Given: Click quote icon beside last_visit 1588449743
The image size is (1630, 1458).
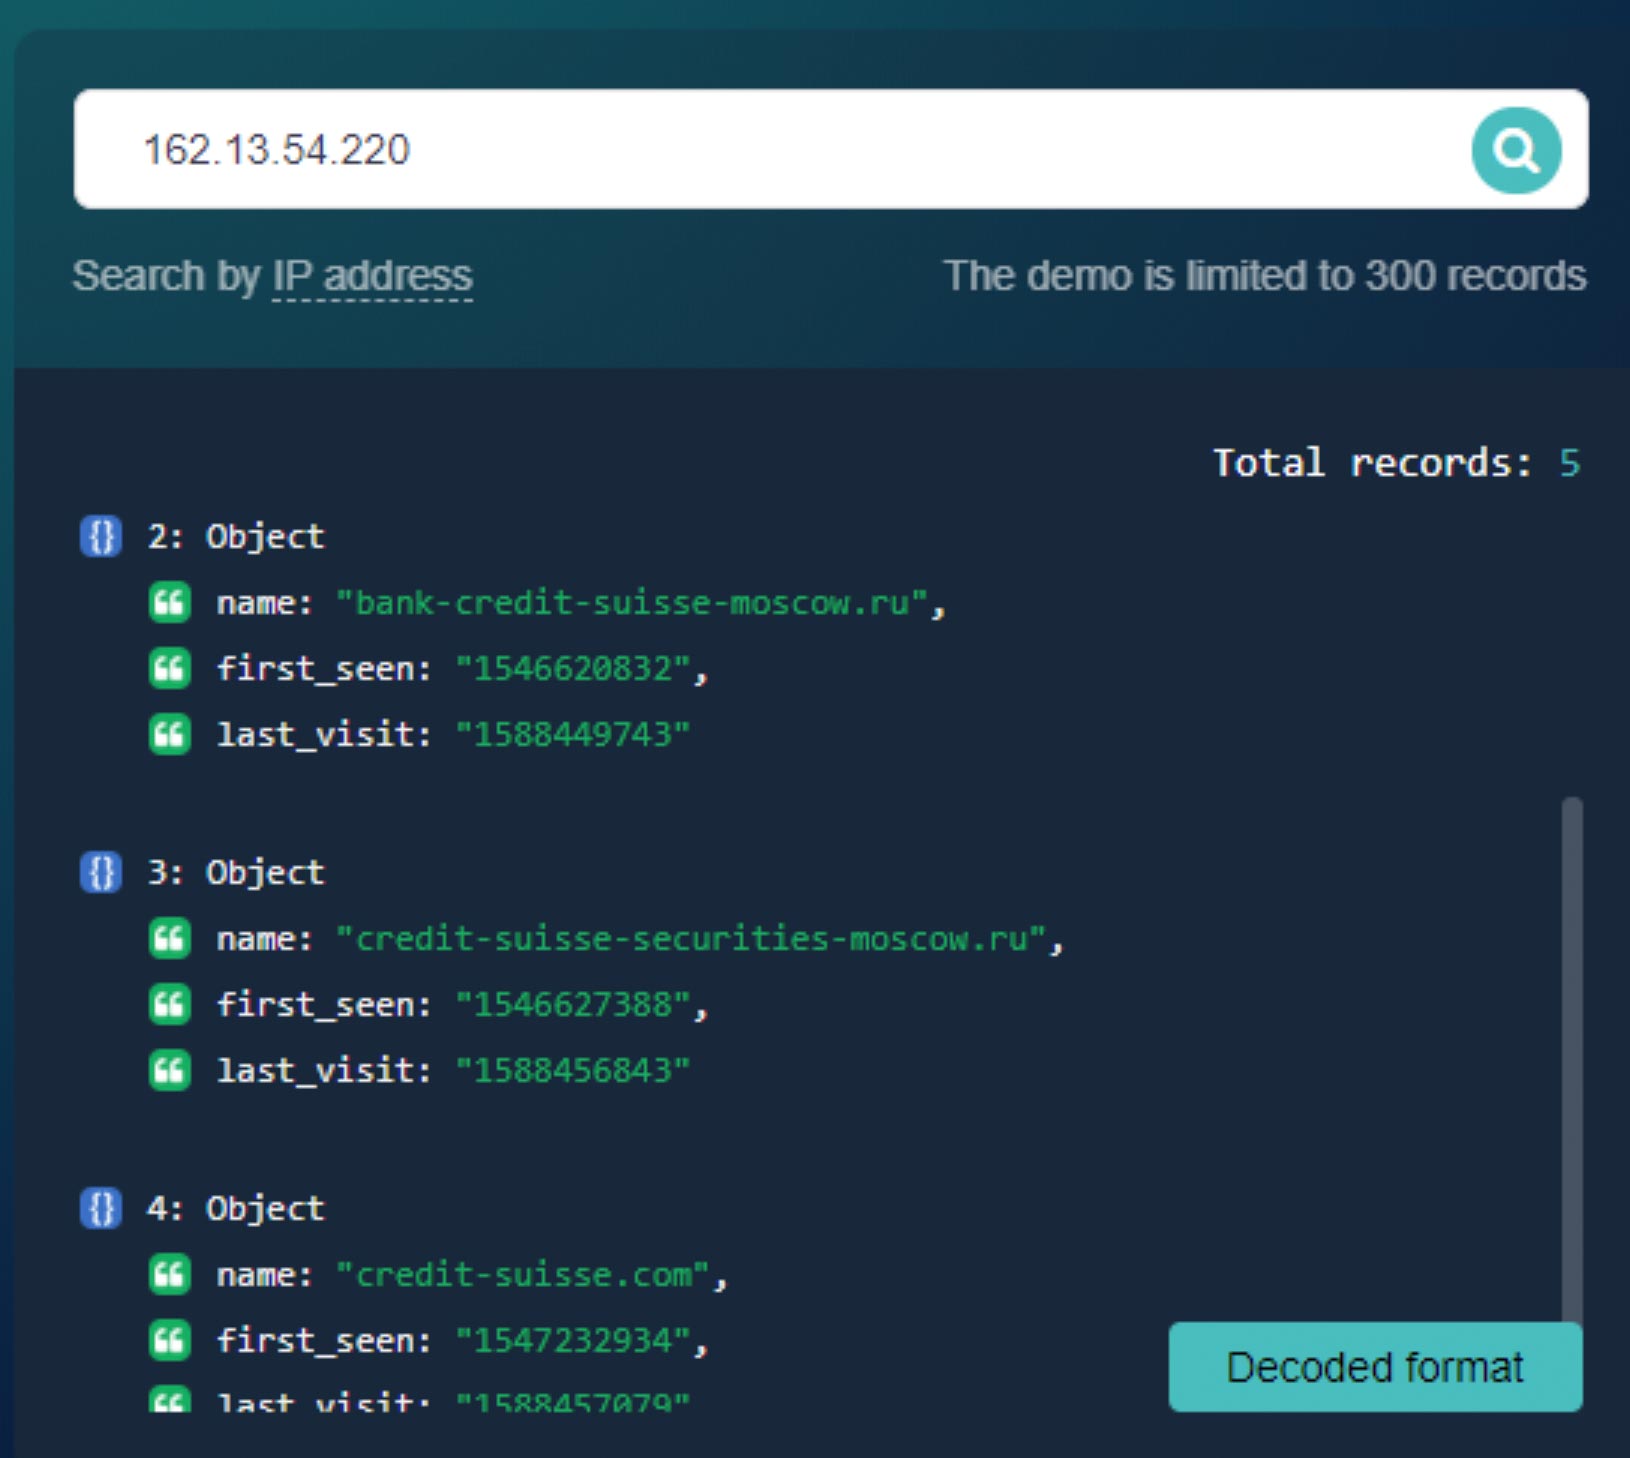Looking at the screenshot, I should (x=169, y=735).
